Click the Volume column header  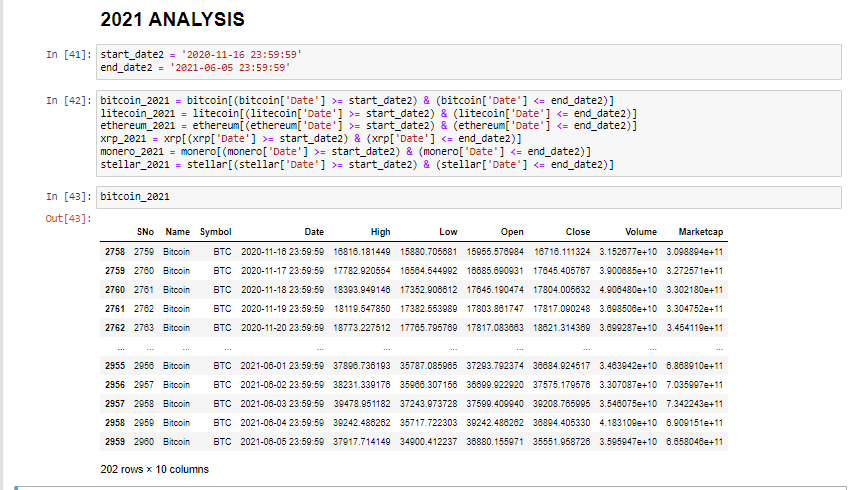(641, 232)
